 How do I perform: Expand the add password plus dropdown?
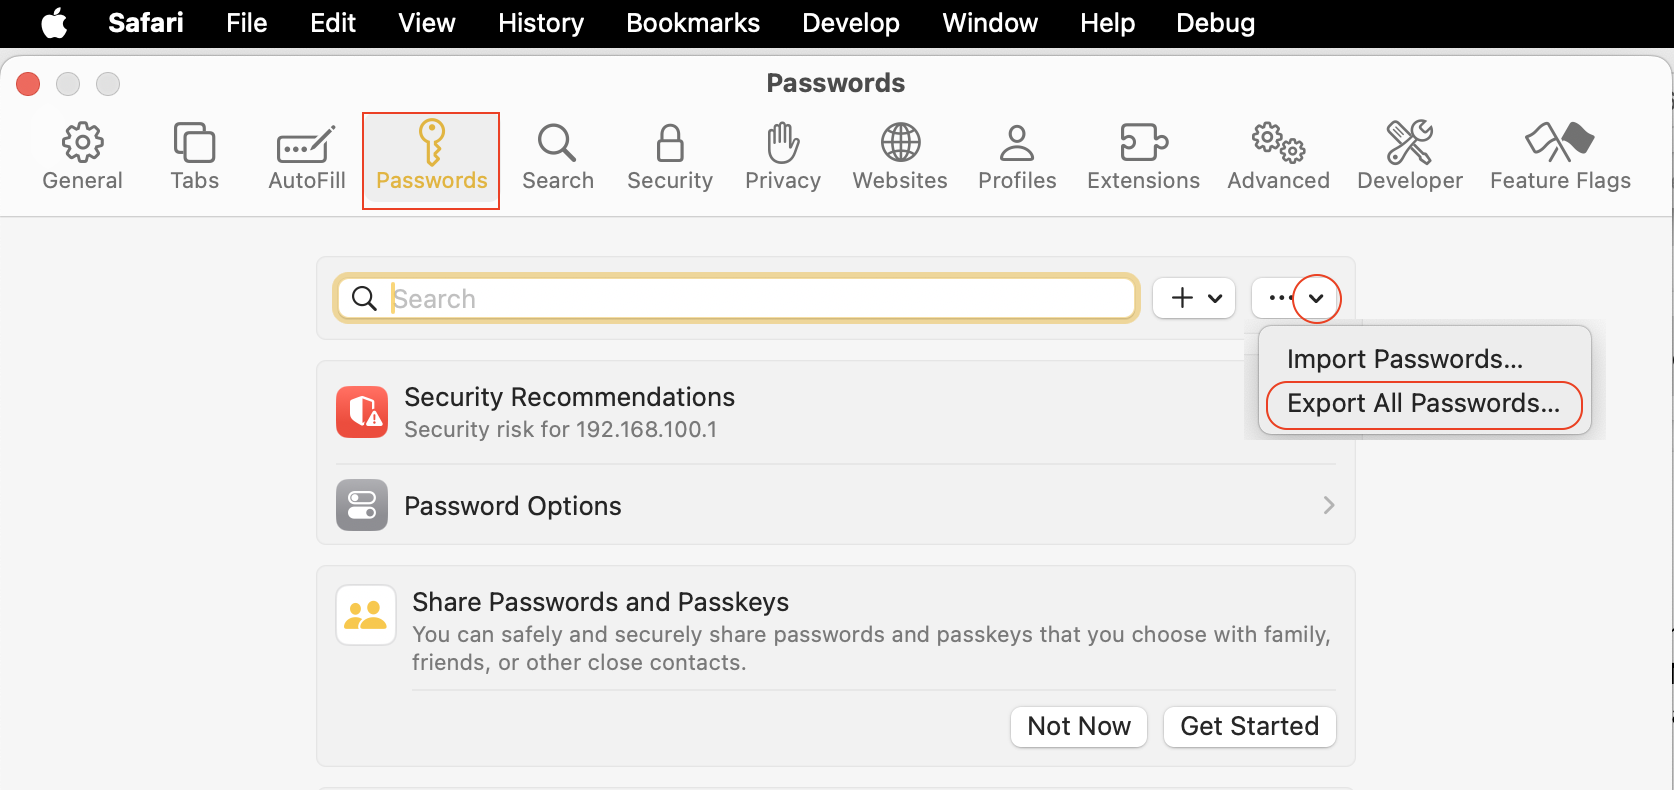pos(1195,298)
